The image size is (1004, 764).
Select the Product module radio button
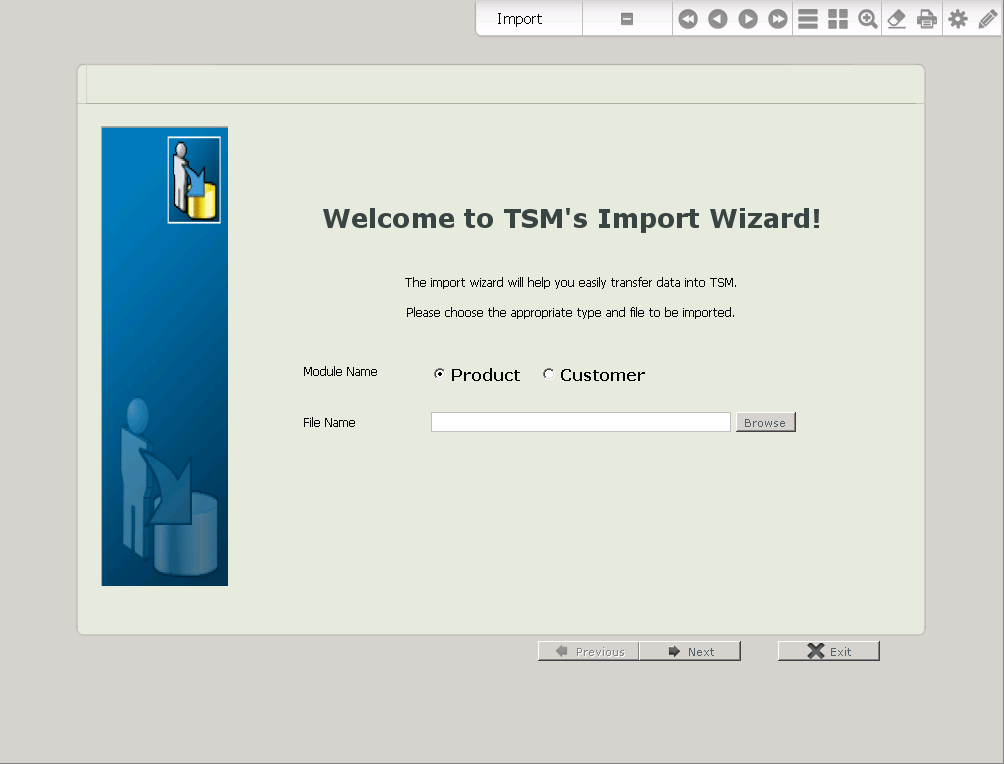[x=439, y=374]
